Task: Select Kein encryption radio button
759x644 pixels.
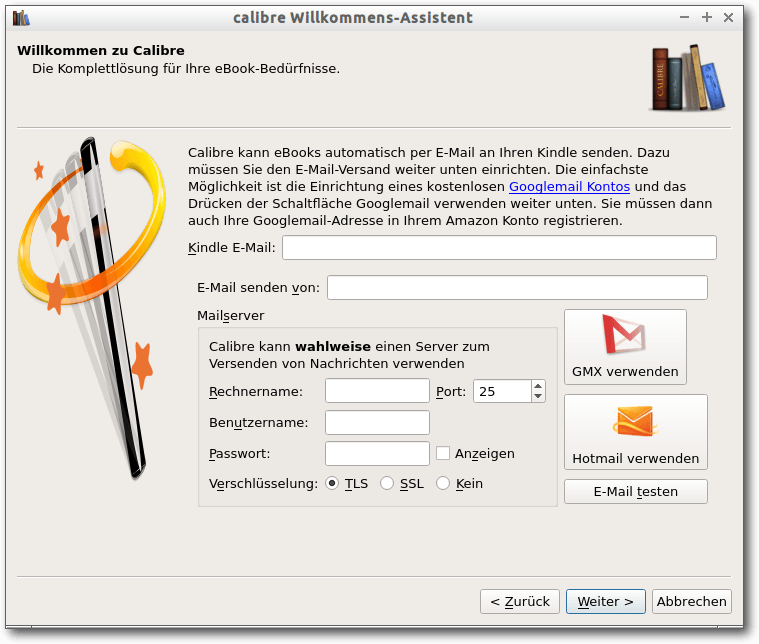Action: coord(443,483)
